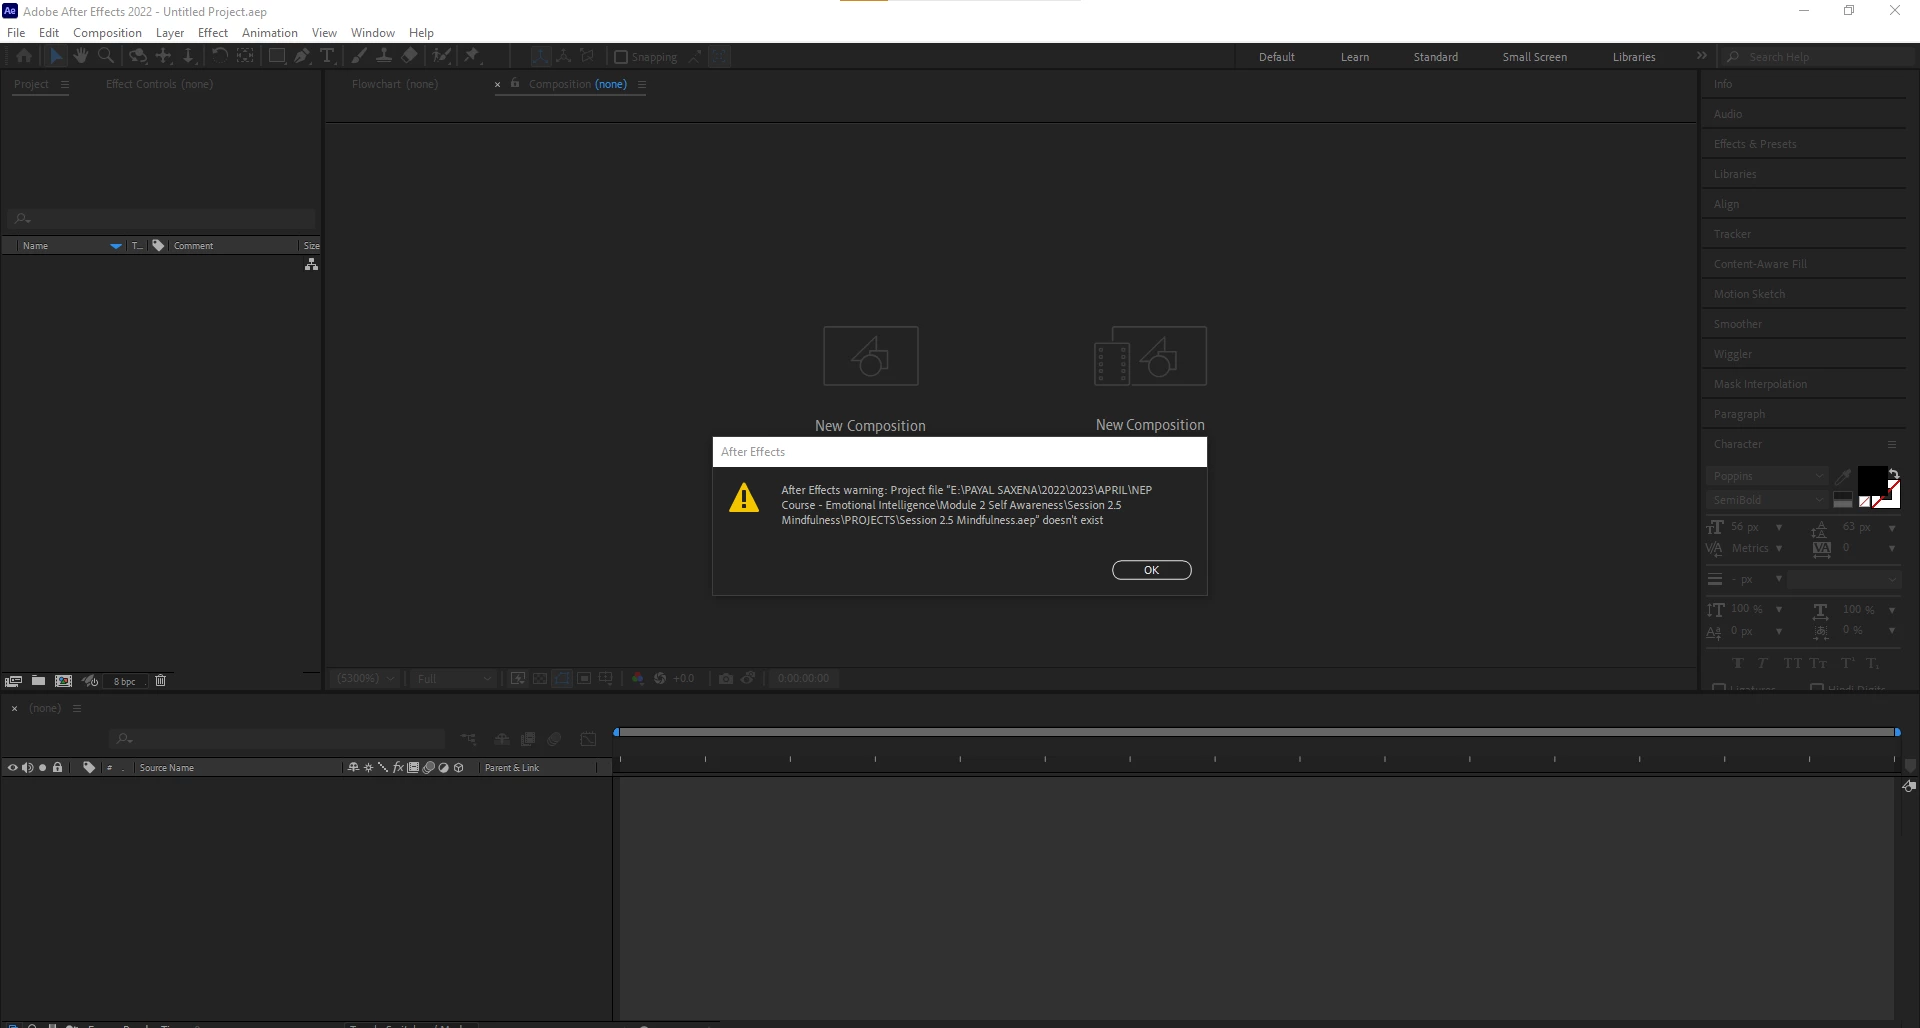Image resolution: width=1920 pixels, height=1028 pixels.
Task: Click Interpret Footage icon in Project panel
Action: pos(13,681)
